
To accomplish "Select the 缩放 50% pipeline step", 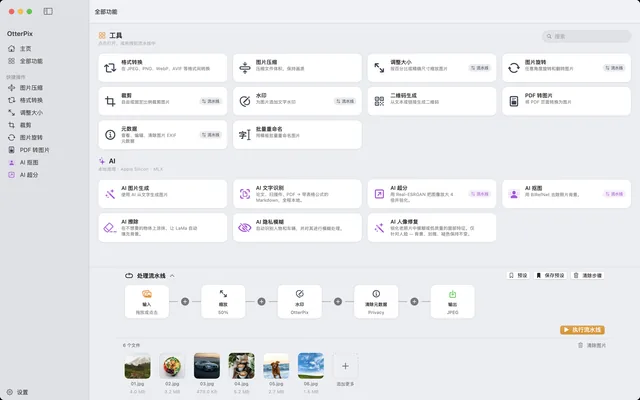I will 223,302.
